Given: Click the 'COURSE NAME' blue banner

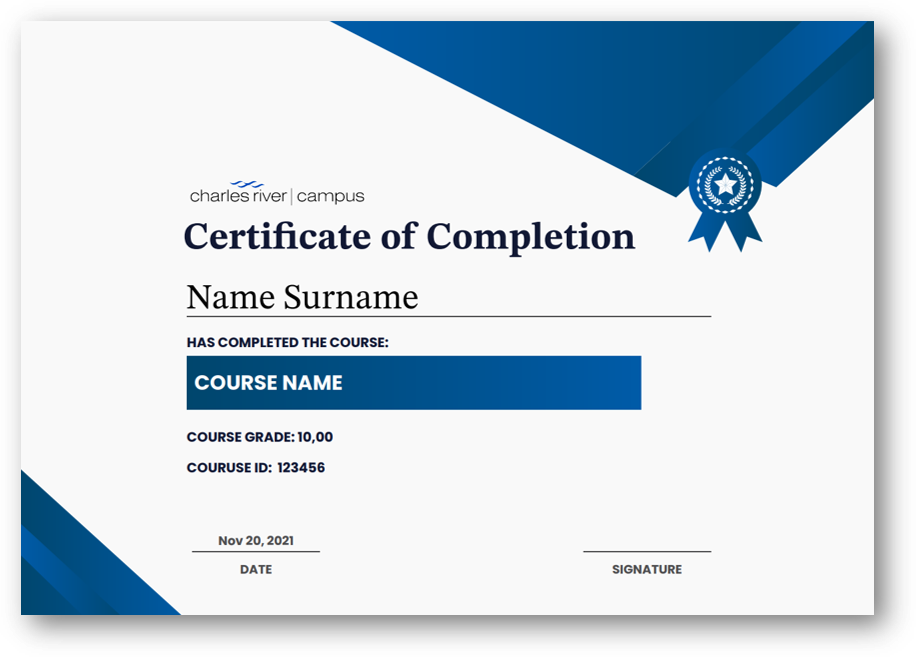Looking at the screenshot, I should (414, 383).
